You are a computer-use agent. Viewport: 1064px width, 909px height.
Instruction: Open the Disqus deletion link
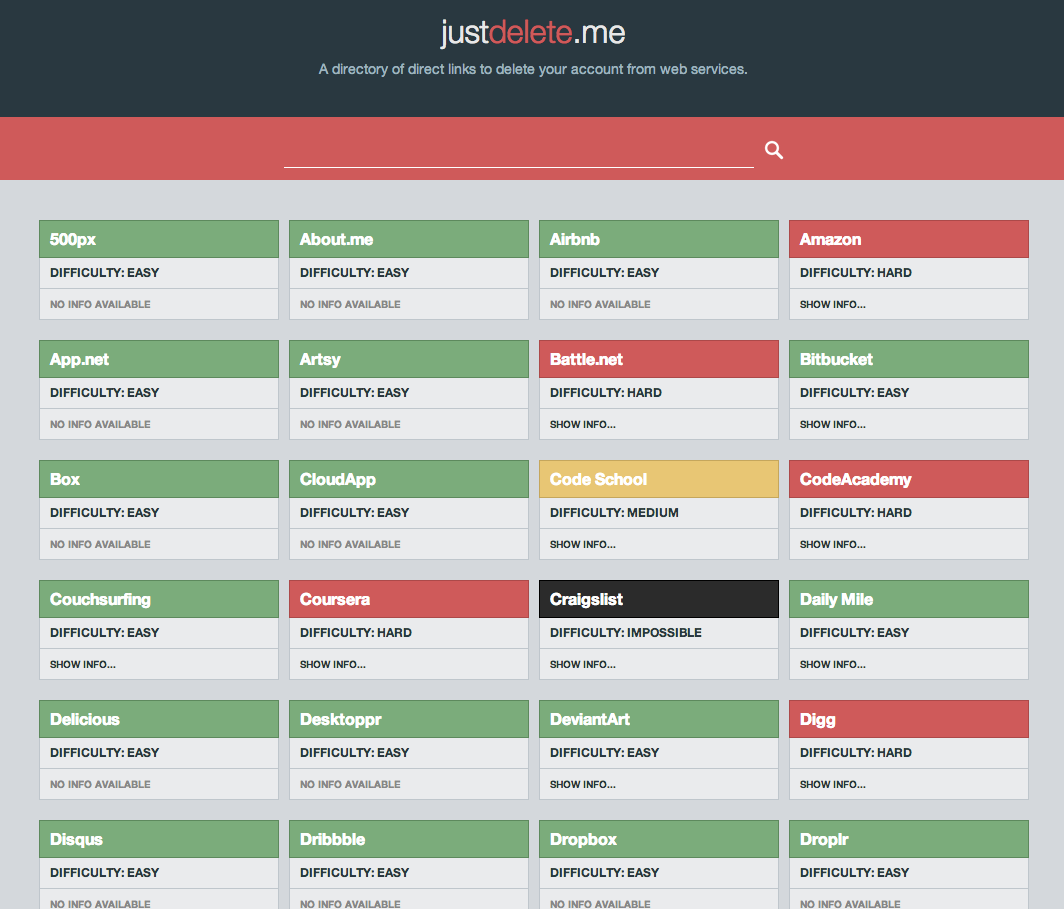coord(158,839)
